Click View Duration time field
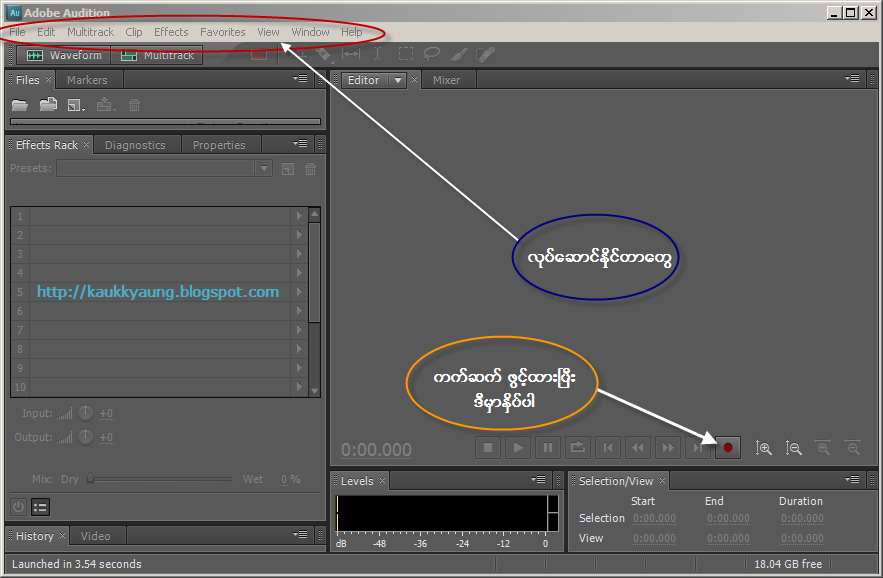883x578 pixels. pos(802,539)
